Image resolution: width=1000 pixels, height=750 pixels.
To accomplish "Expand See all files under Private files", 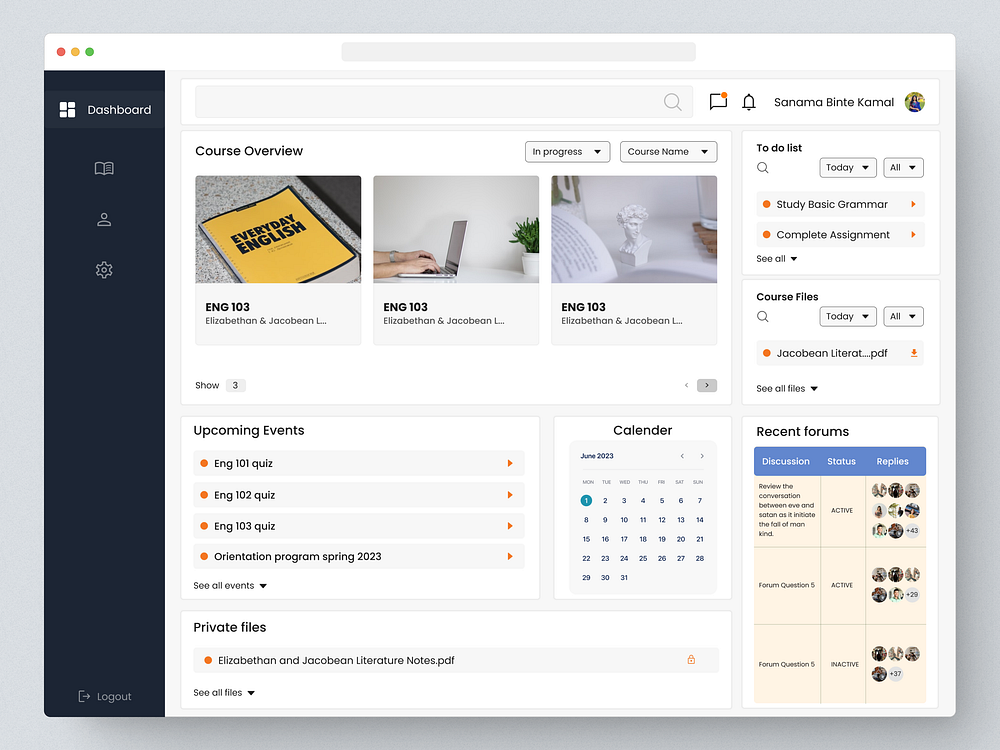I will 224,693.
